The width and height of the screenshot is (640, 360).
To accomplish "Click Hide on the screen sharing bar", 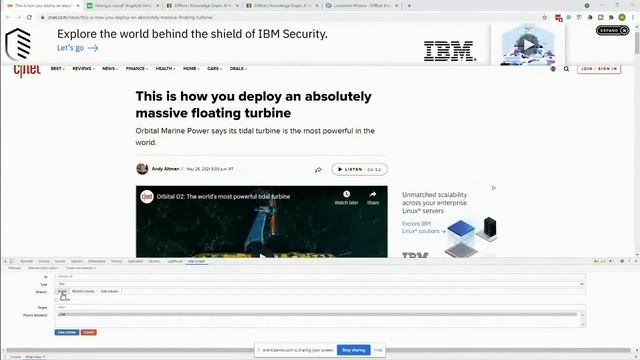I will [x=378, y=350].
